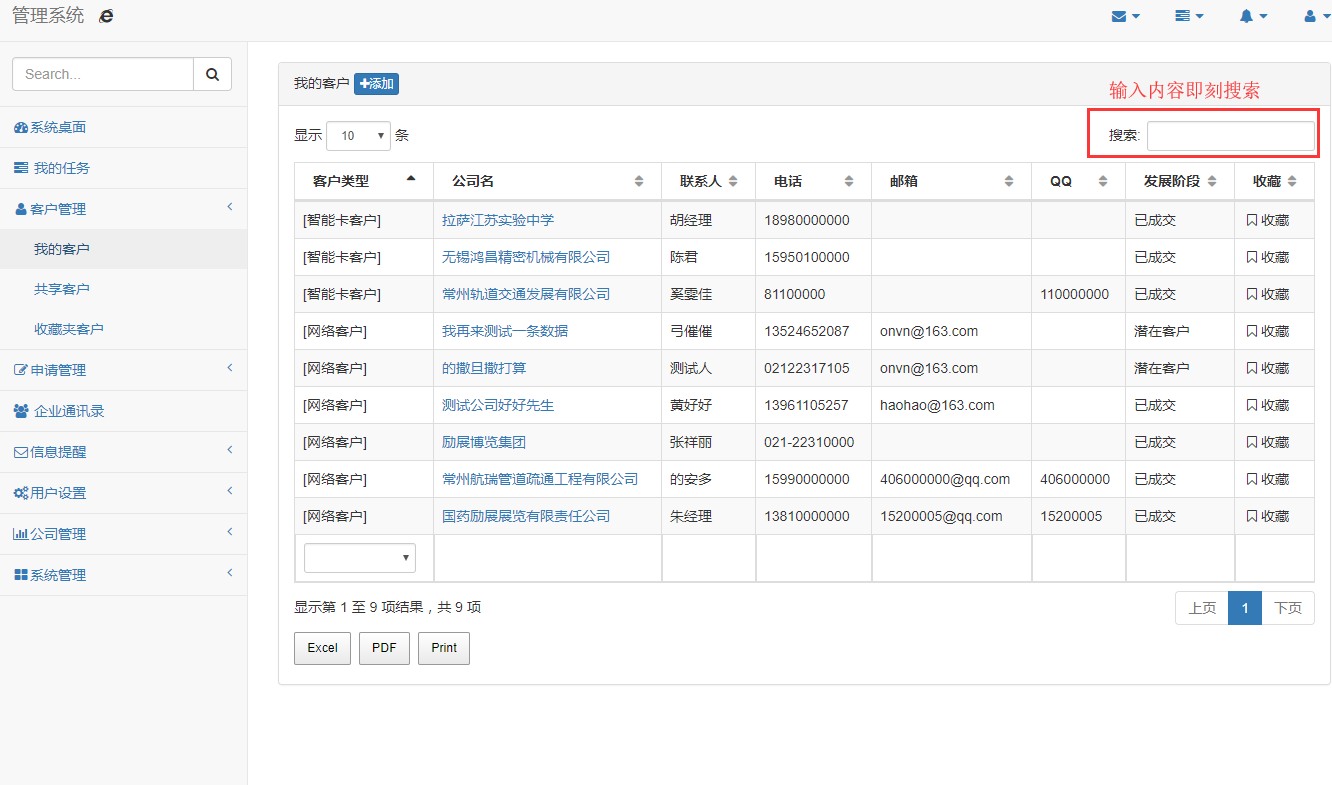Screen dimensions: 1332x785
Task: Go to 企业通讯录 in the sidebar
Action: [69, 411]
